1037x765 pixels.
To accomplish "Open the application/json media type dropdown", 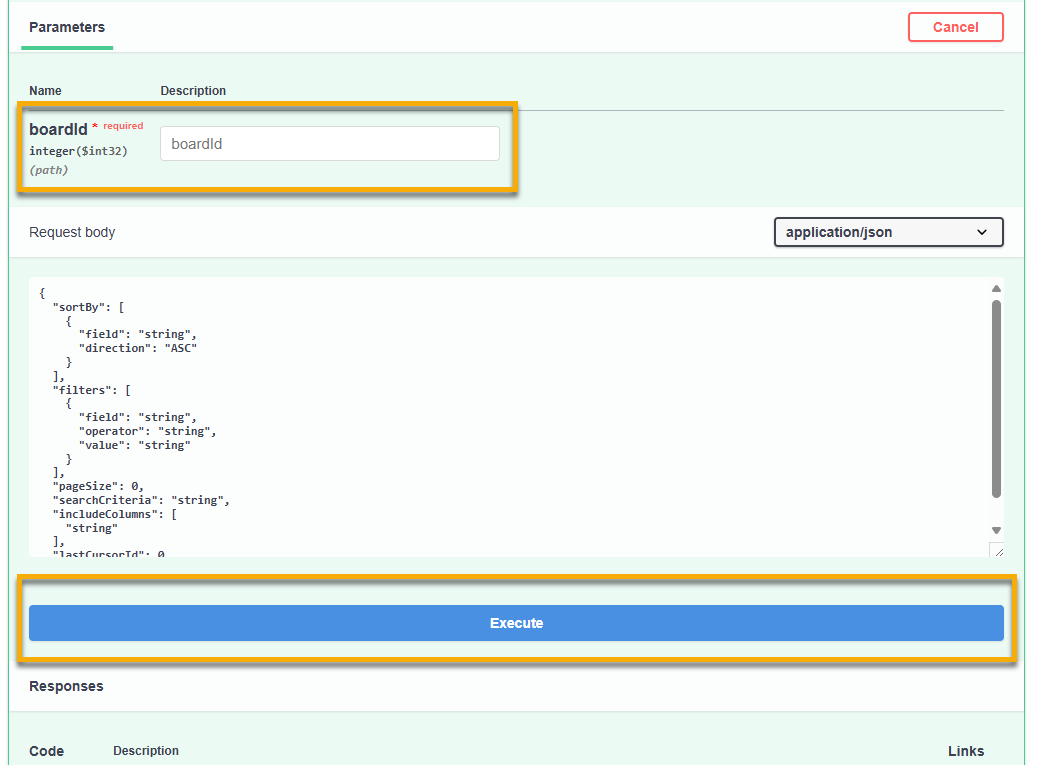I will coord(886,231).
